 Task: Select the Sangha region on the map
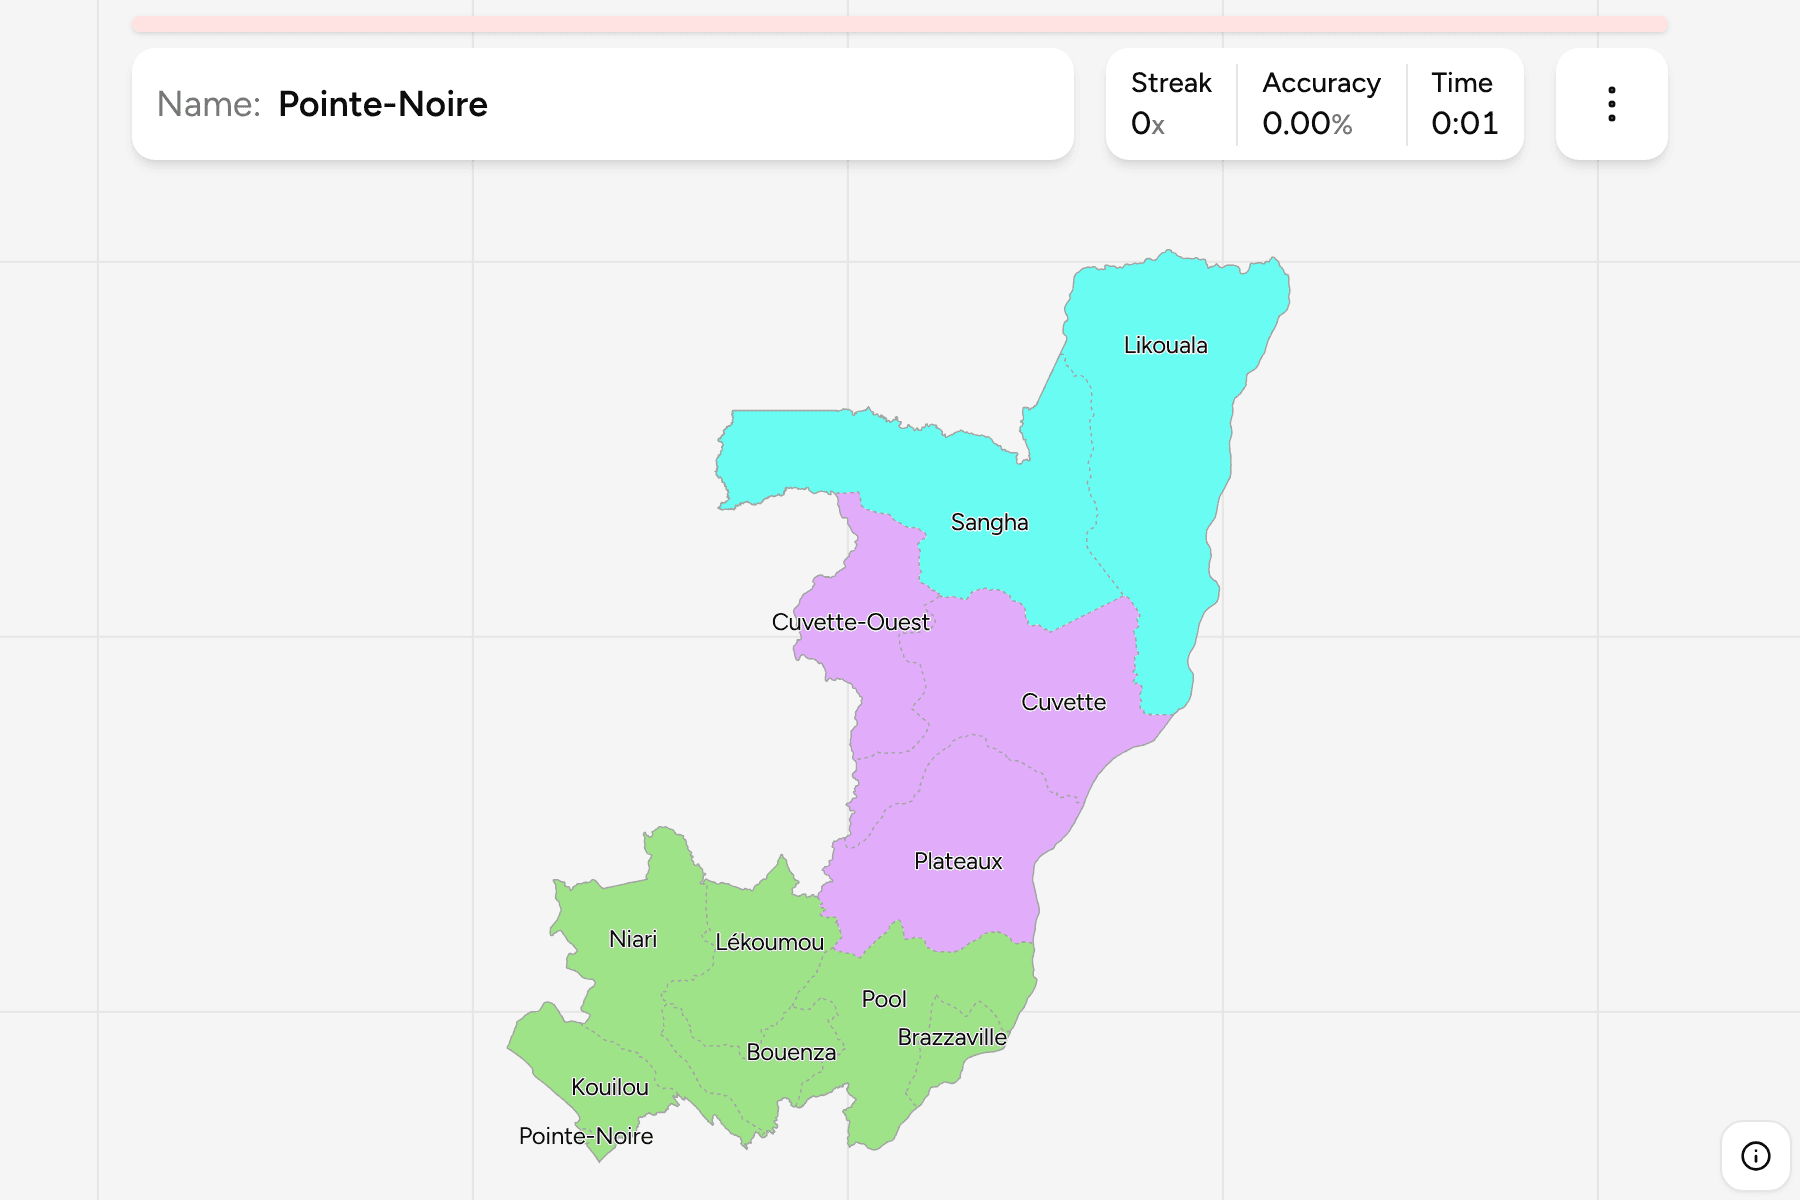[989, 522]
